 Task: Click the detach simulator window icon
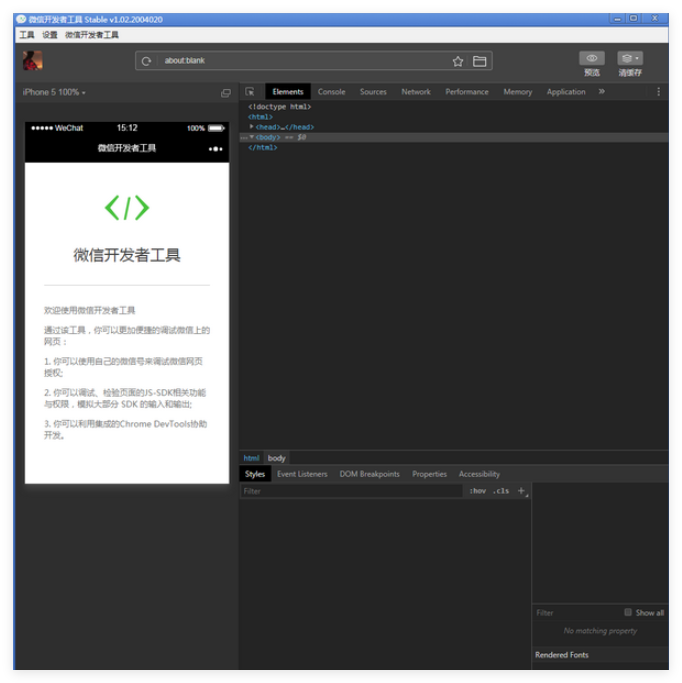tap(226, 93)
